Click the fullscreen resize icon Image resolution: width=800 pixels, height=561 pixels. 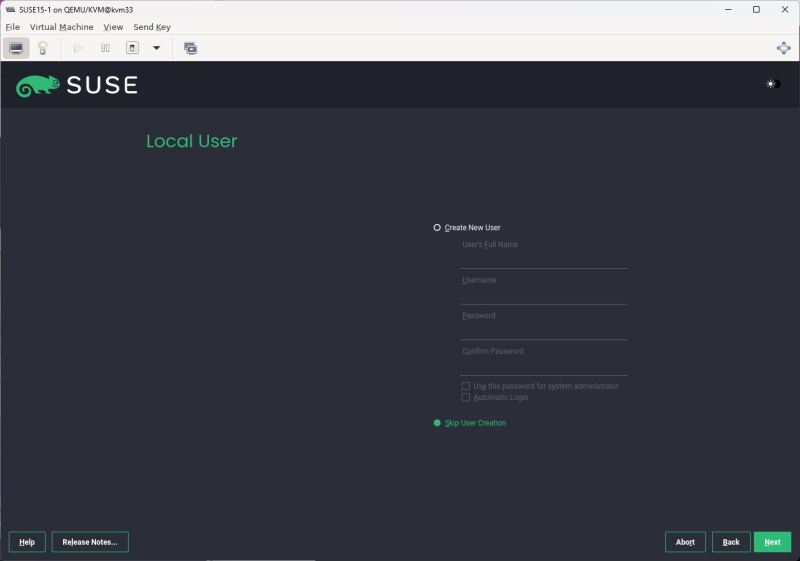pyautogui.click(x=784, y=48)
